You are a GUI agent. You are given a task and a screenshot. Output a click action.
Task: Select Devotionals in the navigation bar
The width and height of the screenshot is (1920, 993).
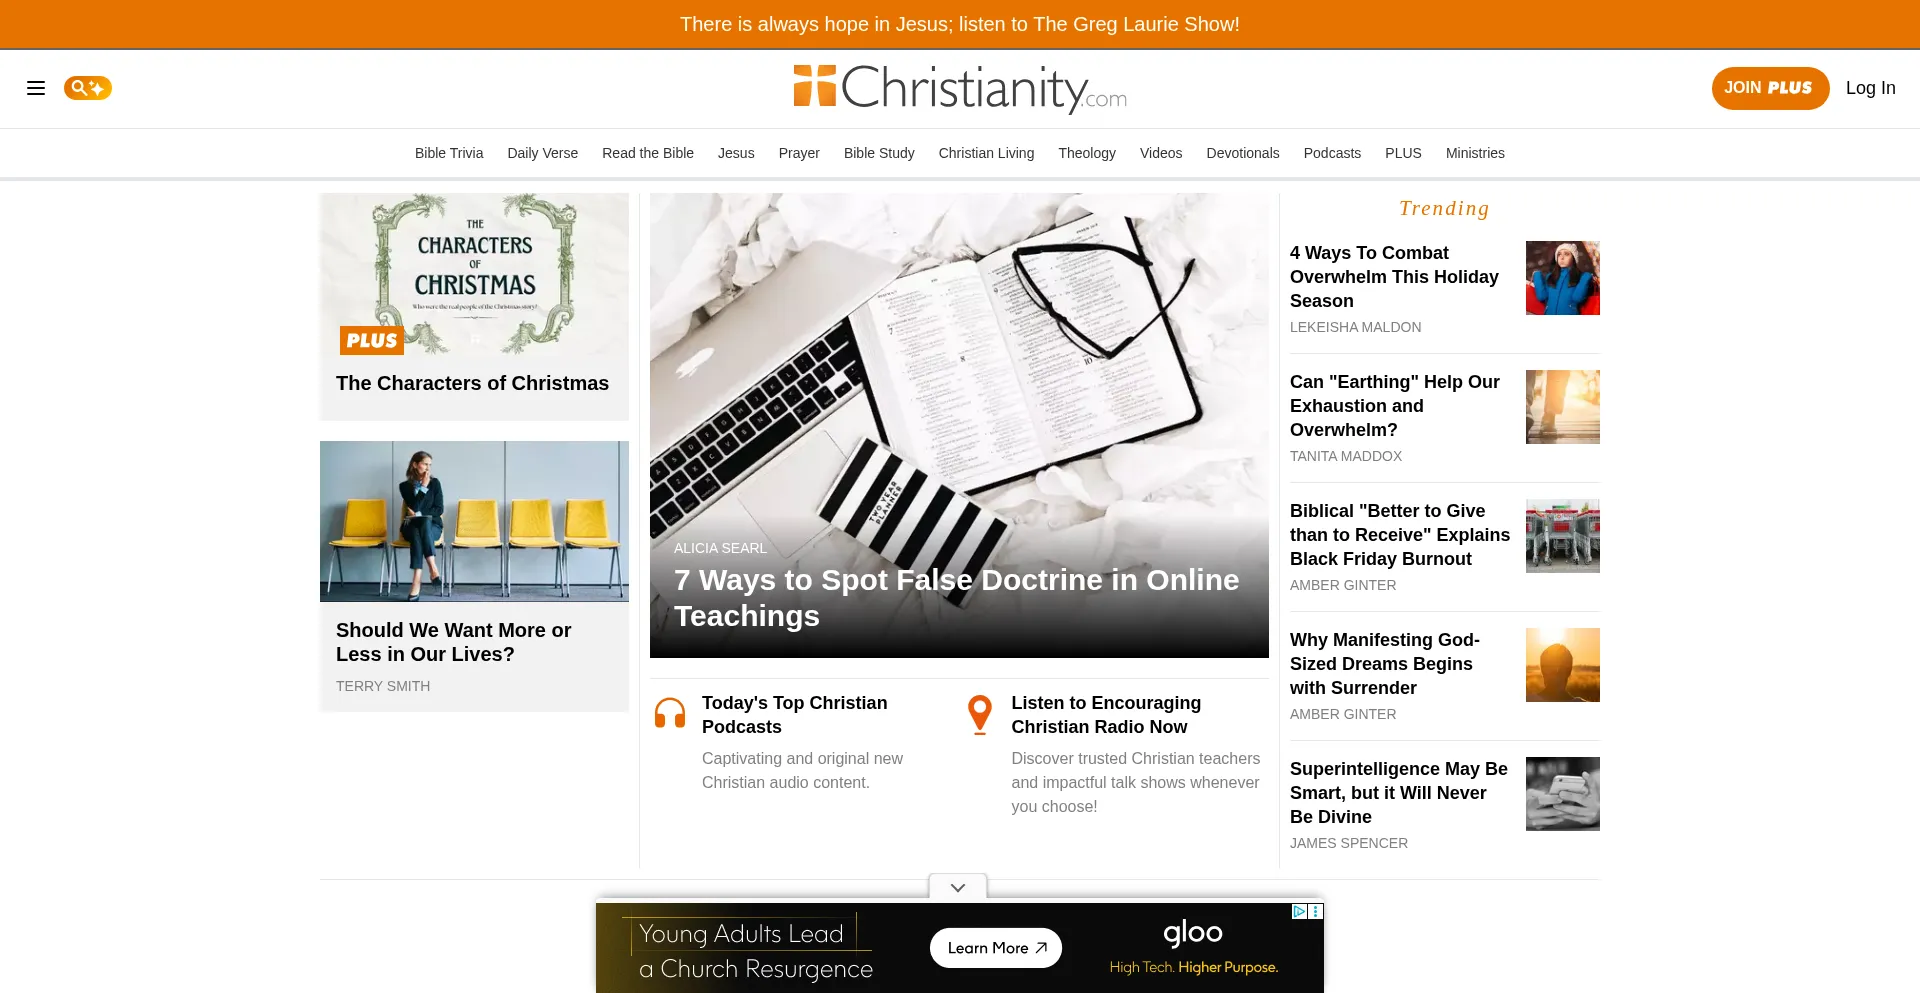tap(1243, 153)
